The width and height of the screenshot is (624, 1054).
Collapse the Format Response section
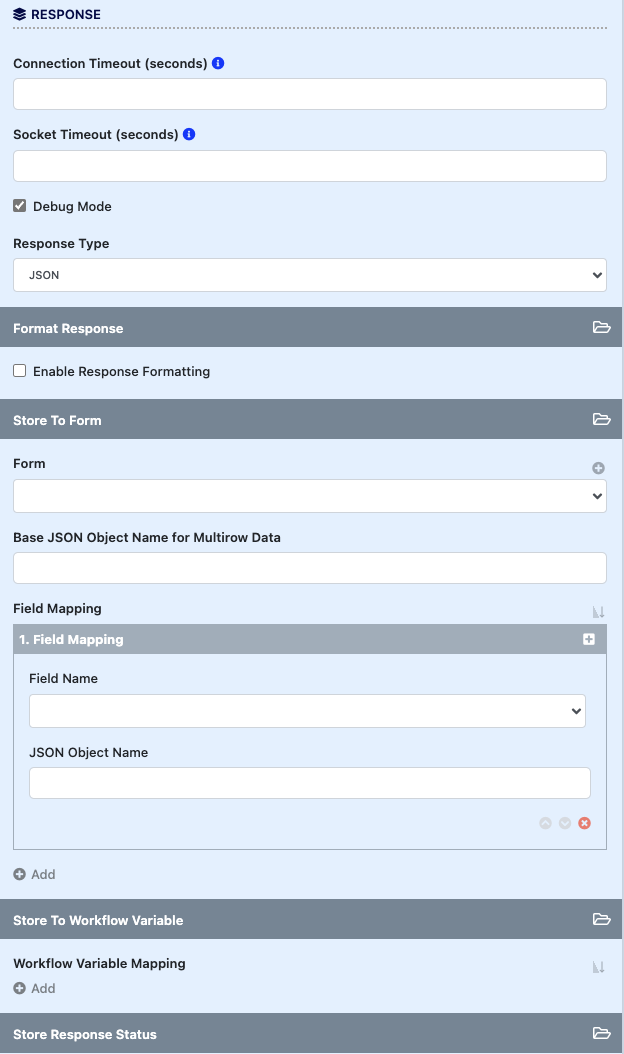tap(601, 328)
